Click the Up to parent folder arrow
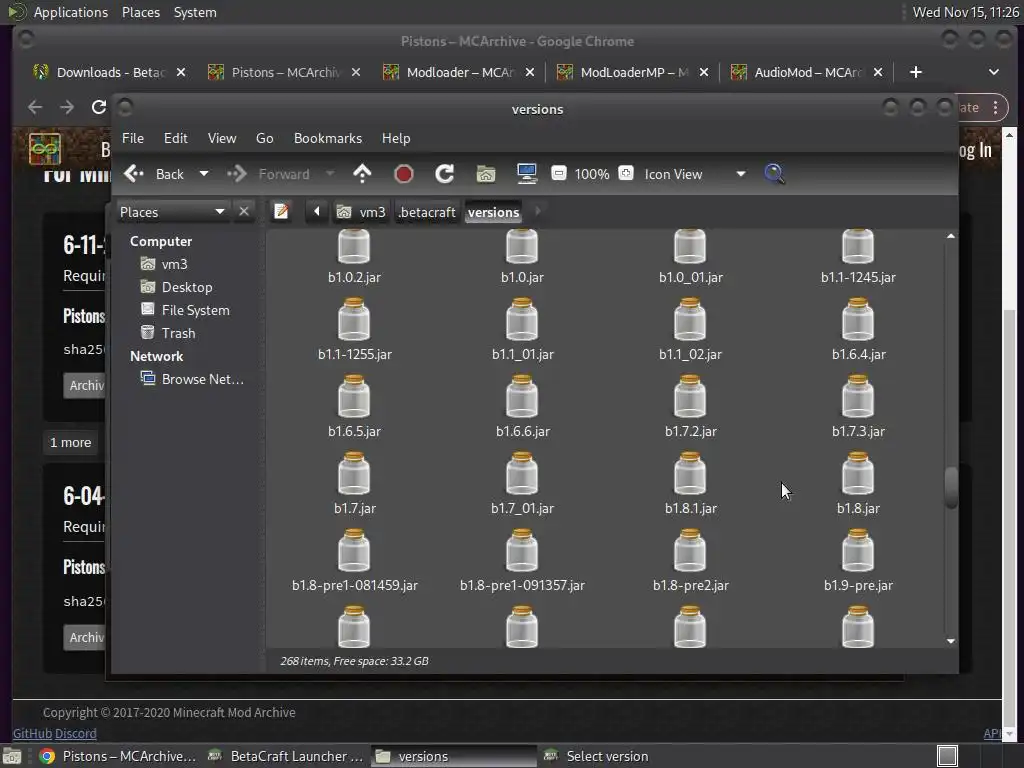The width and height of the screenshot is (1024, 768). (362, 174)
